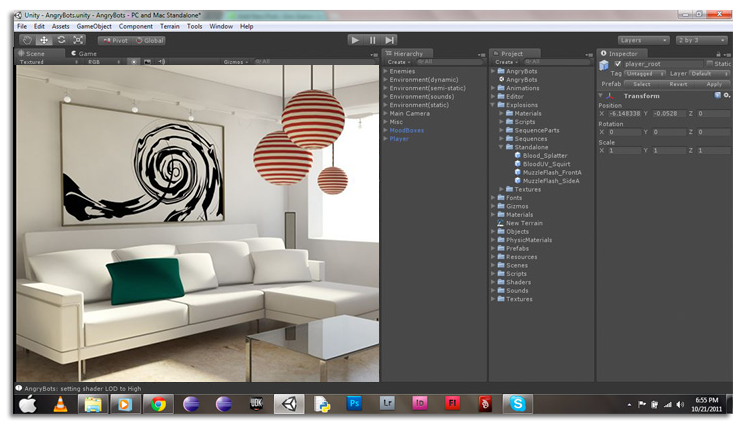Image resolution: width=749 pixels, height=427 pixels.
Task: Open the GameObject menu
Action: [95, 26]
